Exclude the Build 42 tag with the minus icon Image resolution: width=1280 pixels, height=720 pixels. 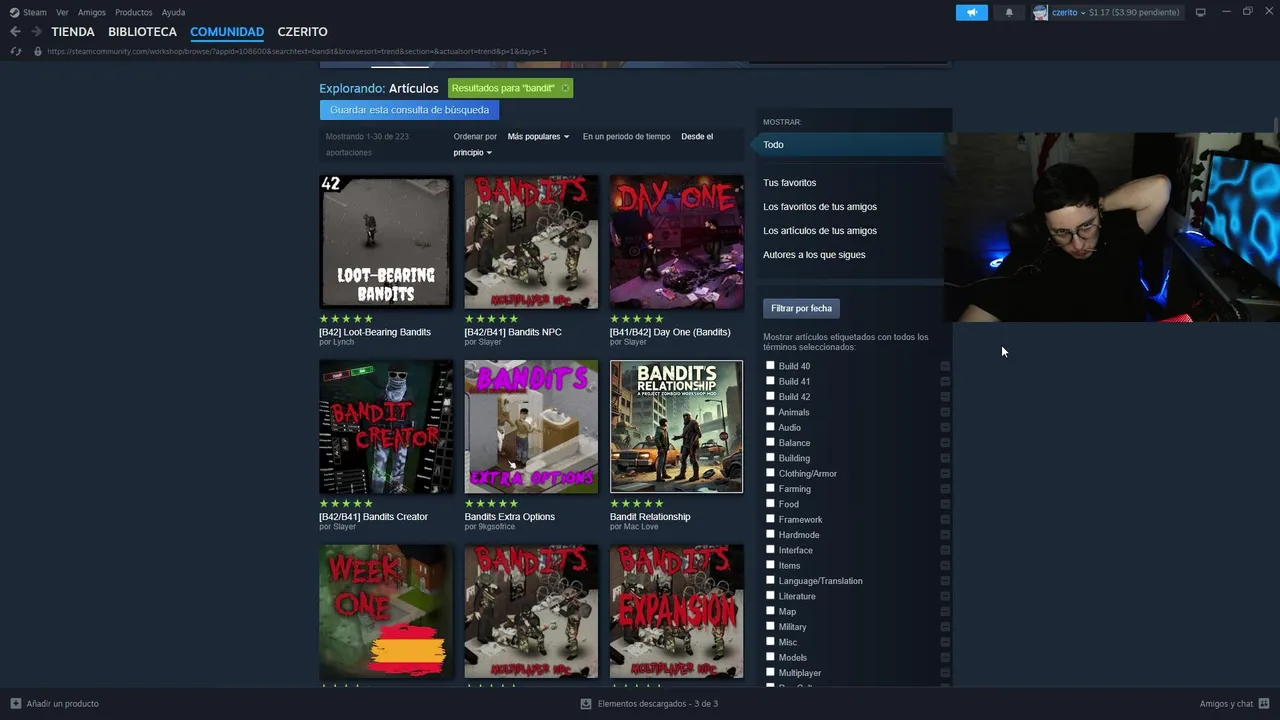(x=945, y=397)
